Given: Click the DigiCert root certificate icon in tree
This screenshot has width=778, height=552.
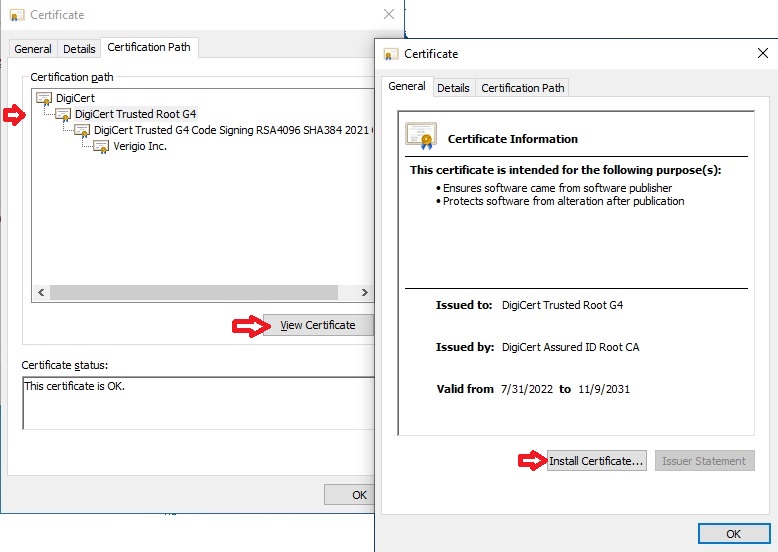Looking at the screenshot, I should click(44, 99).
